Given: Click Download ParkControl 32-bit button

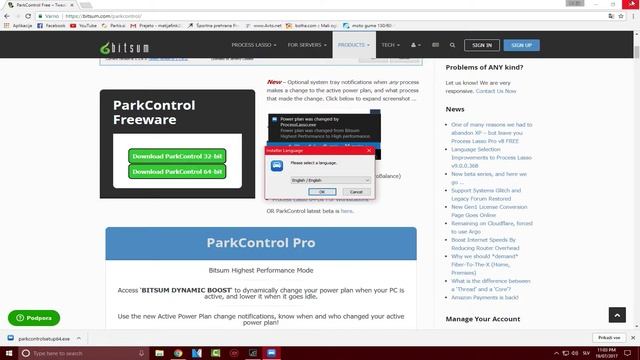Looking at the screenshot, I should point(177,156).
